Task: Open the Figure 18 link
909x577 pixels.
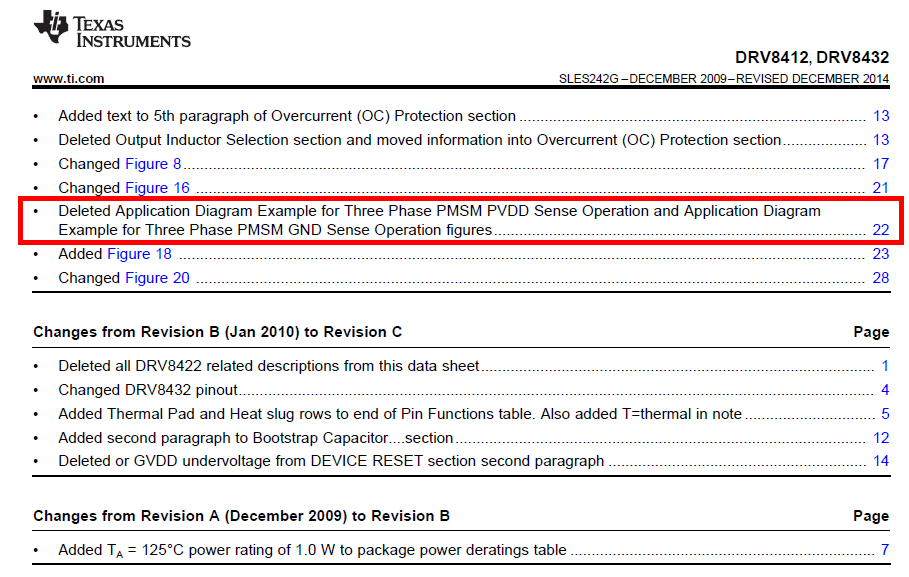Action: (x=140, y=254)
